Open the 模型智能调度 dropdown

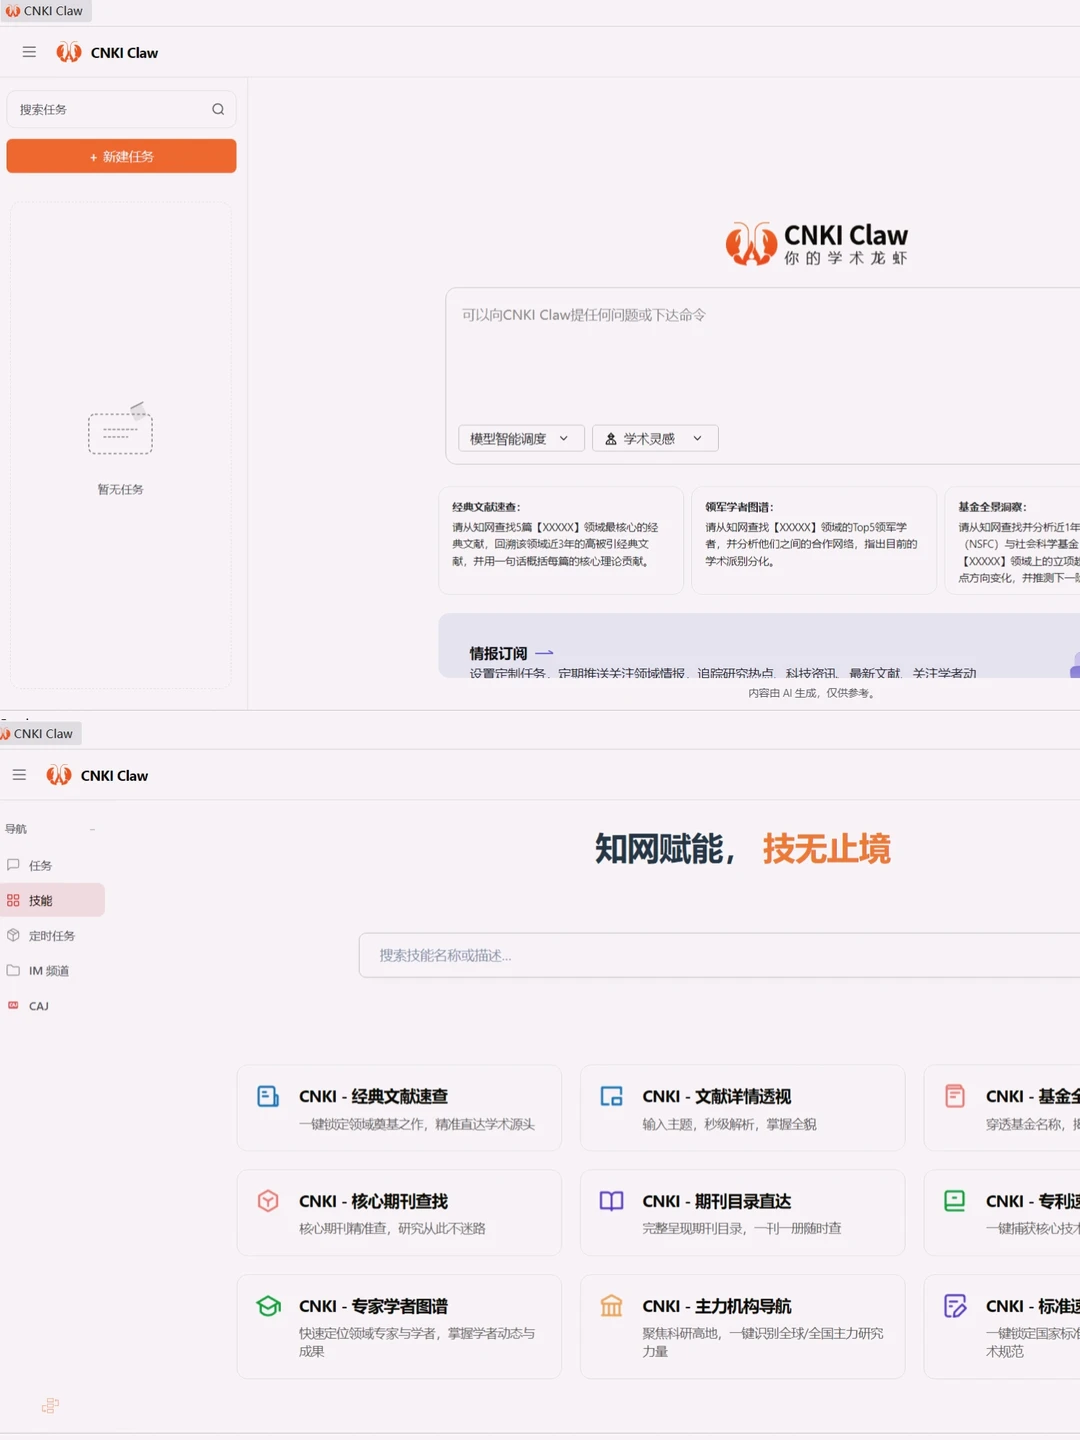pyautogui.click(x=521, y=438)
